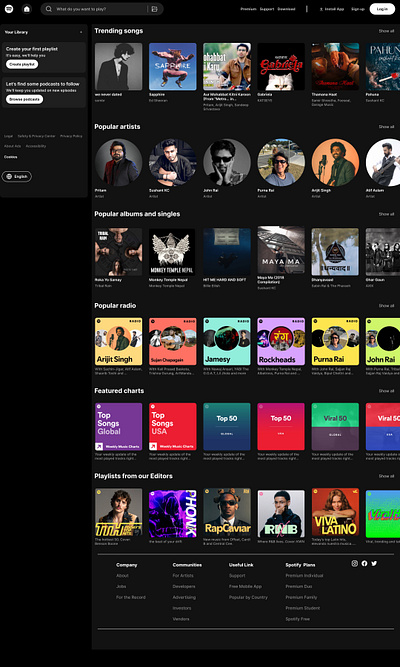Open For Artists footer link
Viewport: 400px width, 667px height.
(x=183, y=576)
